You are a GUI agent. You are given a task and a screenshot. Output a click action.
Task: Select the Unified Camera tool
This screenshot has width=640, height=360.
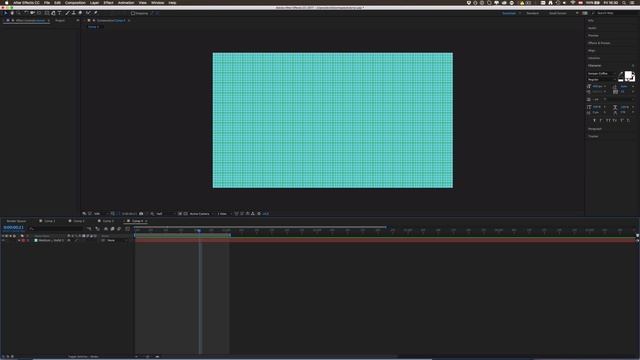(x=32, y=13)
